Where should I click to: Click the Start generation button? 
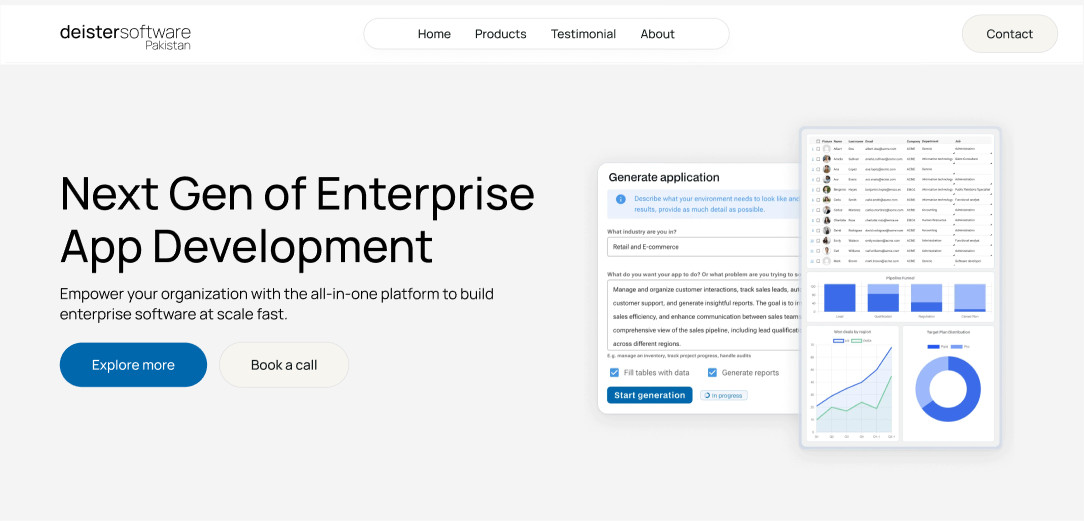coord(649,395)
